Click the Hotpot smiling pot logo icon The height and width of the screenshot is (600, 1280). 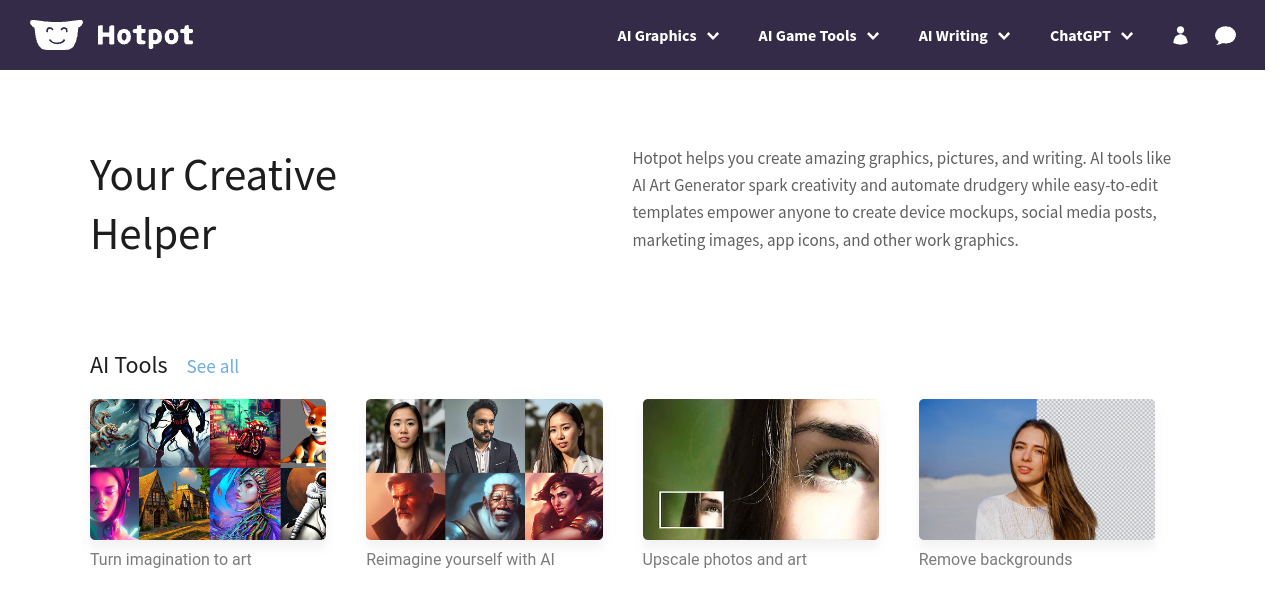pos(56,35)
